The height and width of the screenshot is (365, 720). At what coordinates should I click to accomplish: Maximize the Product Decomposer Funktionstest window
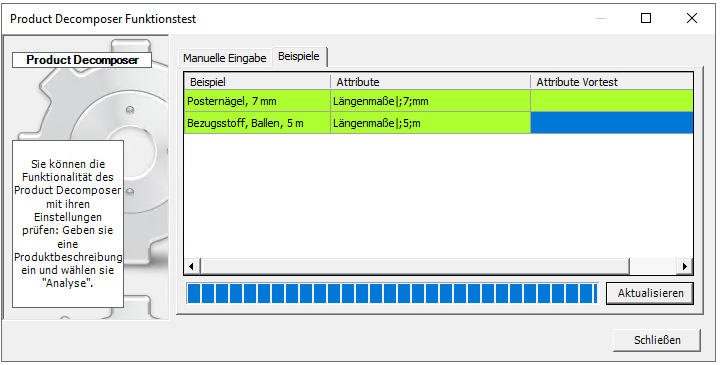tap(646, 18)
